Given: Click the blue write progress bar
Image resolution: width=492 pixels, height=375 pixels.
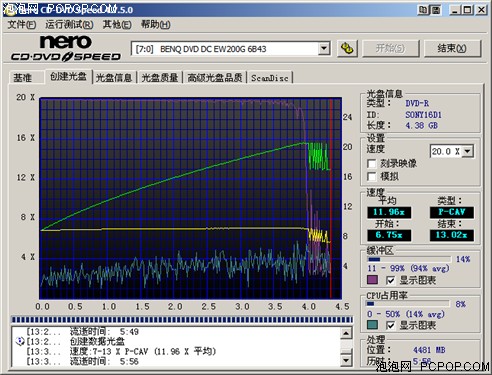Looking at the screenshot, I should tap(182, 320).
